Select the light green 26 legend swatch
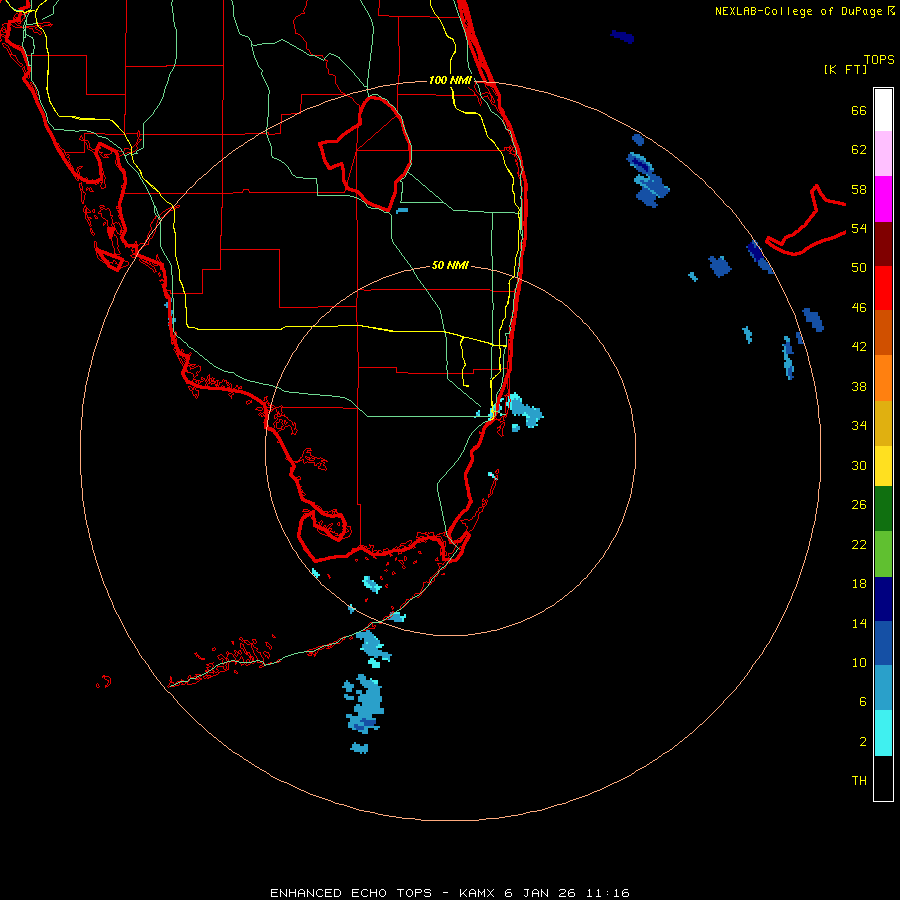Viewport: 900px width, 900px height. [883, 554]
